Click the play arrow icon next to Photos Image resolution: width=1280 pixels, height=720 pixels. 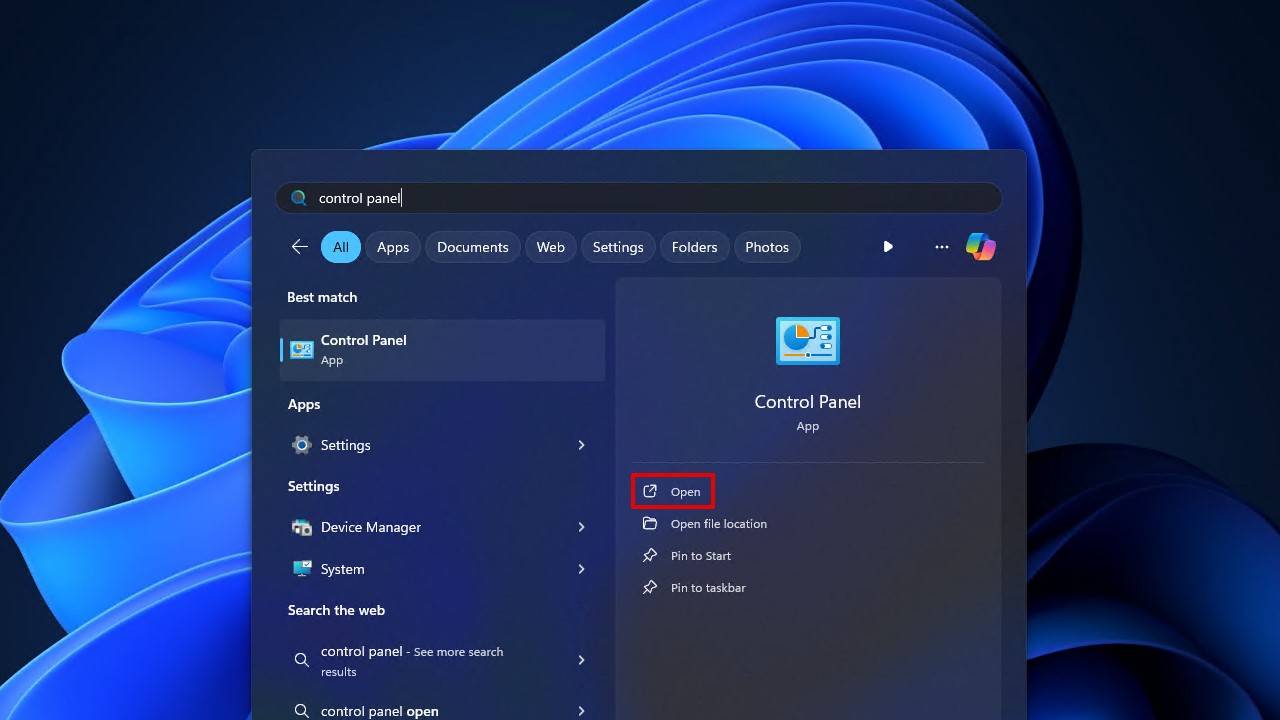click(x=888, y=247)
